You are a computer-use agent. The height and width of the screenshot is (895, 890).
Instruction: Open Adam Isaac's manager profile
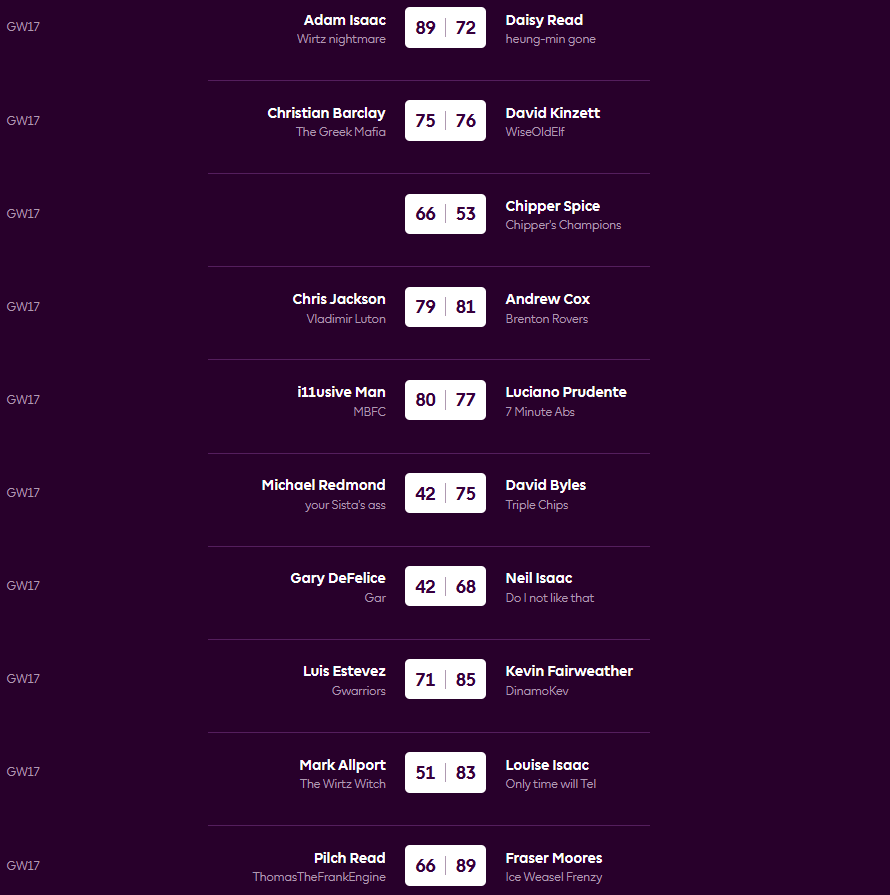click(x=344, y=20)
